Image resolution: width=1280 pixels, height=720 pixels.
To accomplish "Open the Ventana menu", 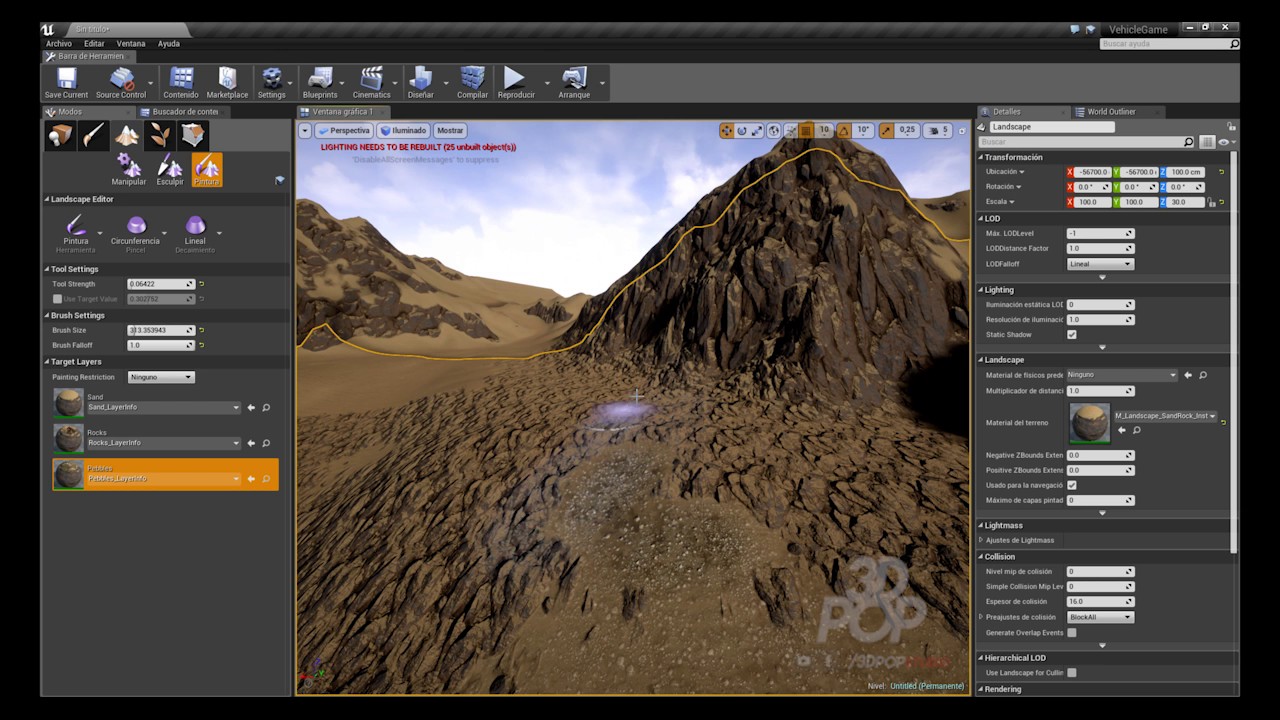I will [131, 44].
